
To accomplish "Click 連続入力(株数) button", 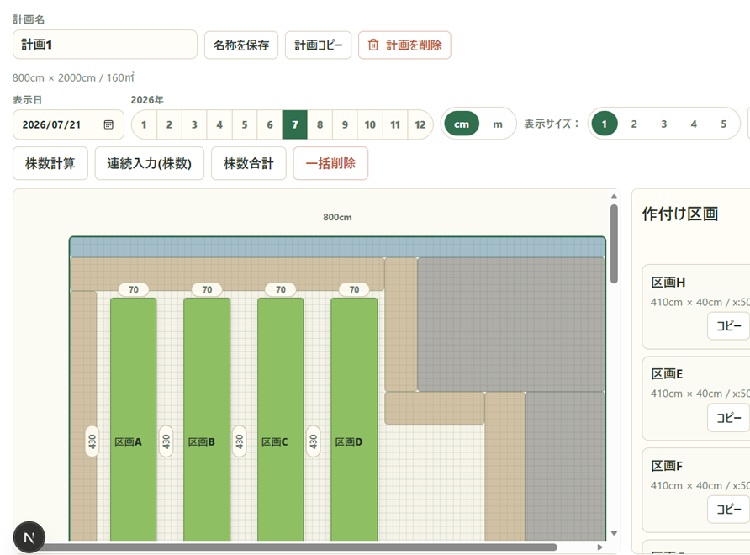I will point(149,163).
